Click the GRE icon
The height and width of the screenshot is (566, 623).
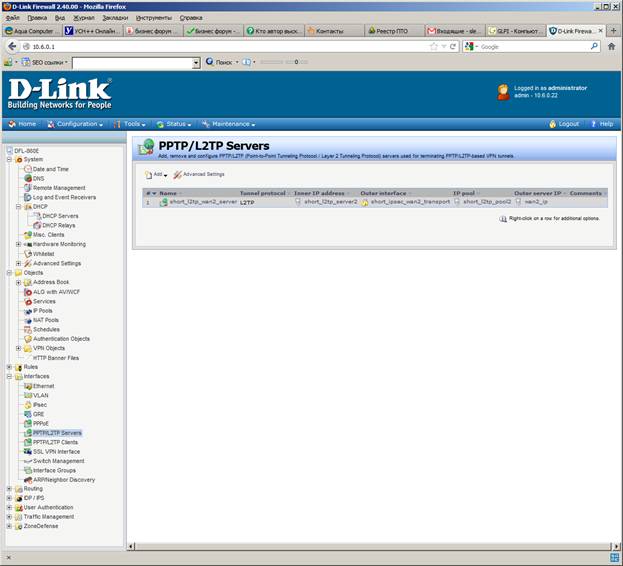tap(28, 414)
